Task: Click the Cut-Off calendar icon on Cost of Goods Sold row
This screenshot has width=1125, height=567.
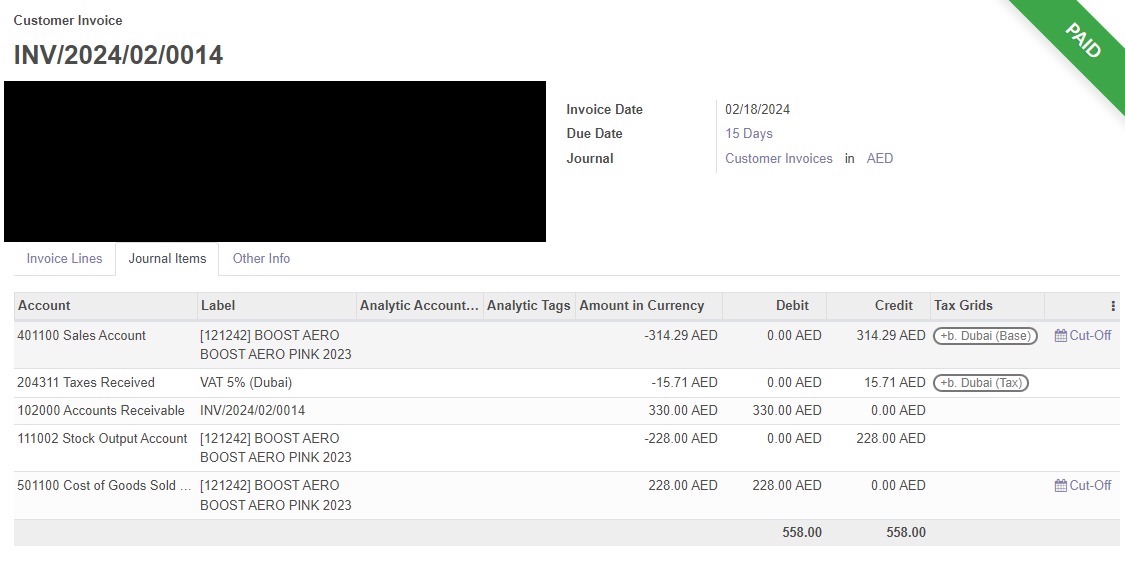Action: [1060, 485]
